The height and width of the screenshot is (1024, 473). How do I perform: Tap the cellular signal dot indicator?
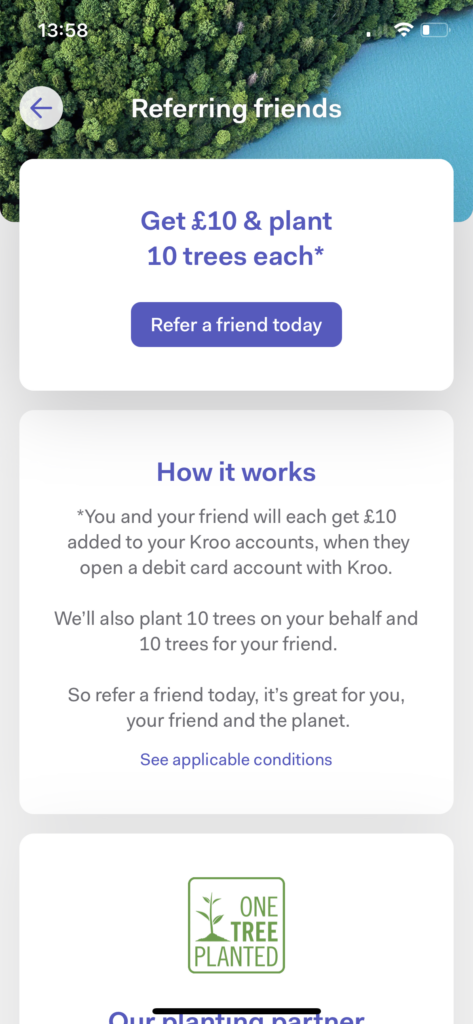369,33
